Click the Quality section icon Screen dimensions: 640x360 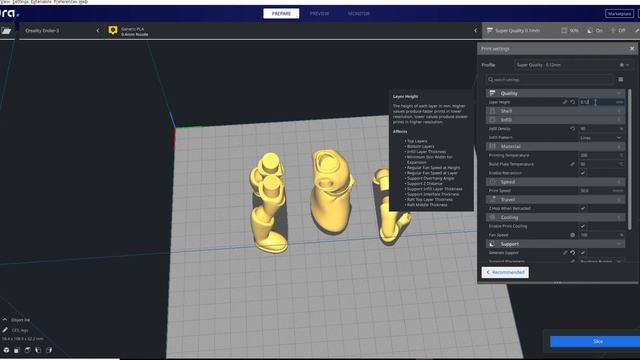click(492, 93)
